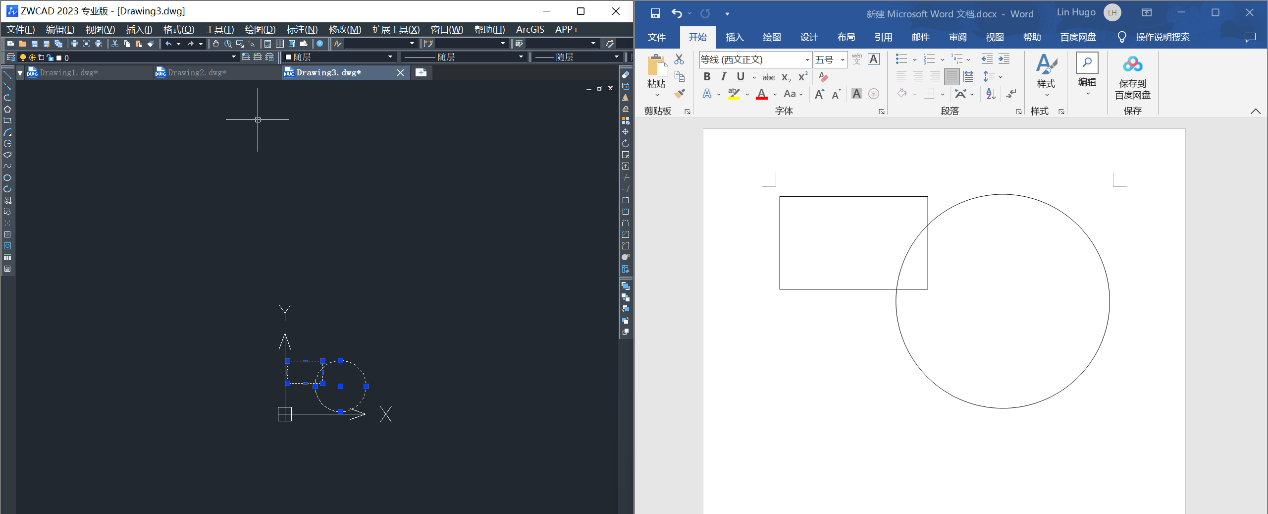
Task: Click the Word save icon in quick access
Action: pyautogui.click(x=655, y=13)
